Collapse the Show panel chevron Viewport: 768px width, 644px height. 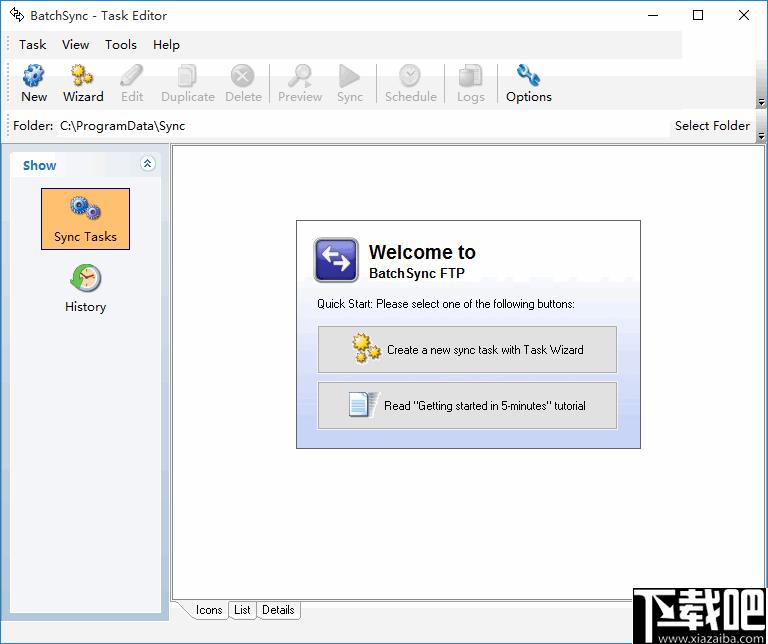[x=147, y=164]
